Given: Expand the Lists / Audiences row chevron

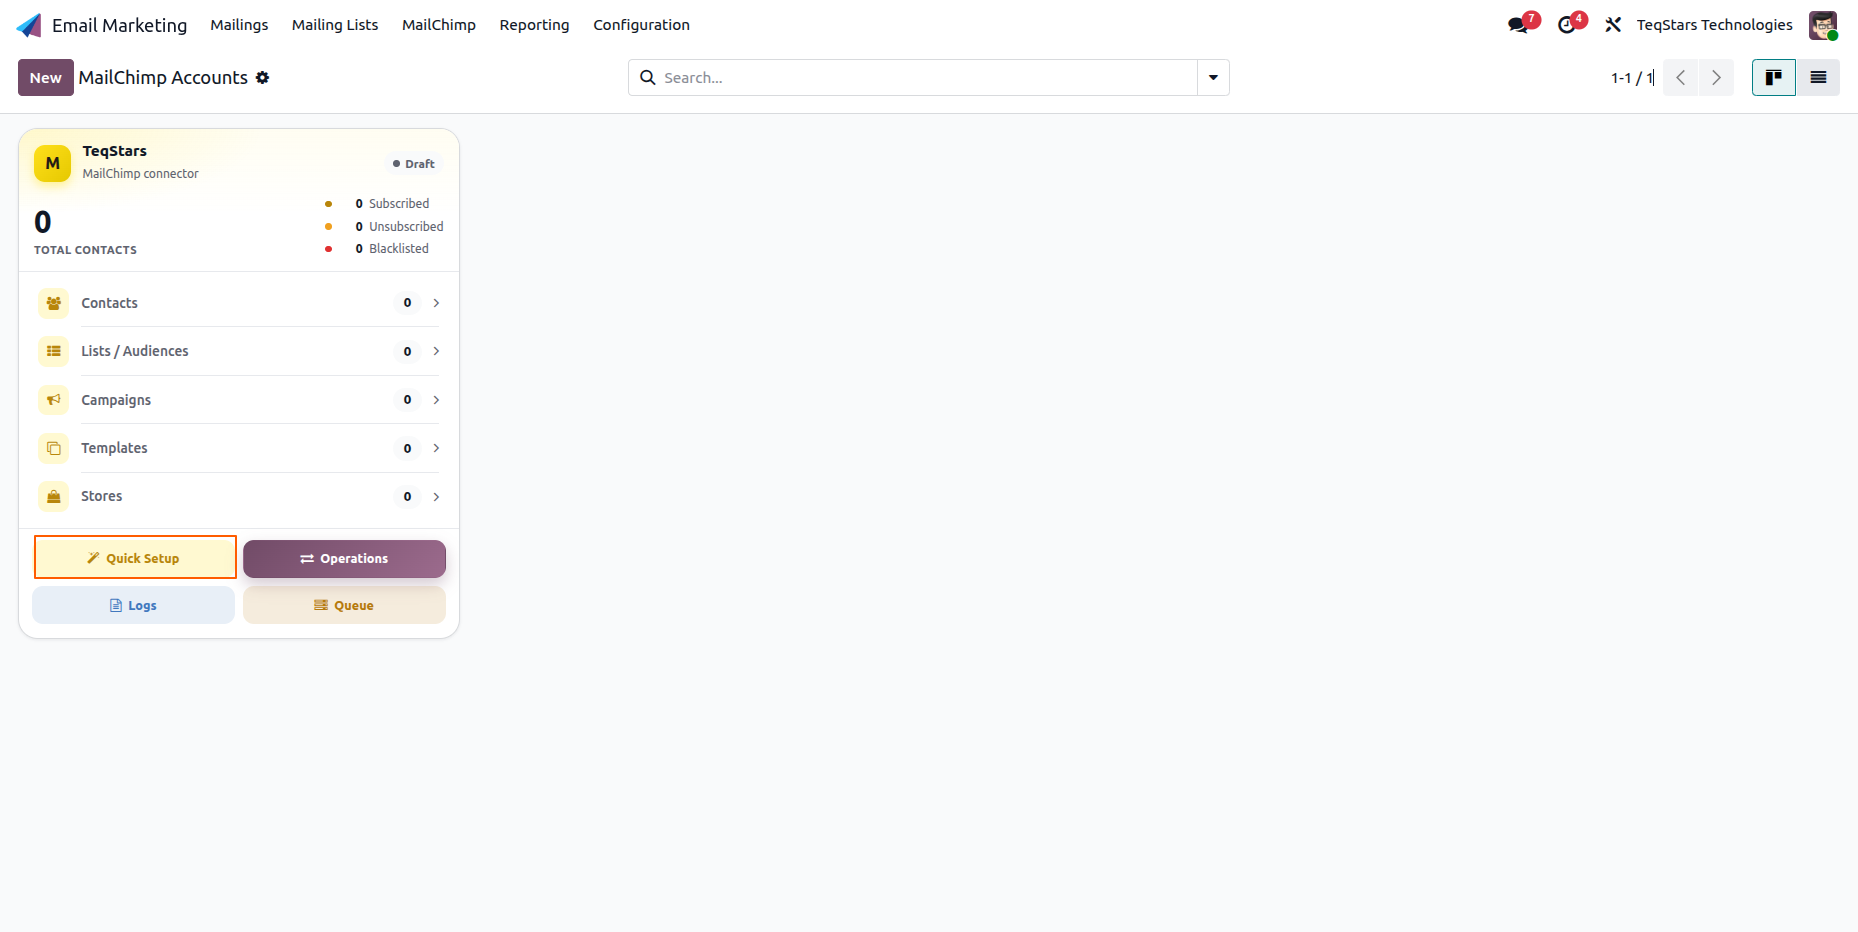Looking at the screenshot, I should (436, 351).
